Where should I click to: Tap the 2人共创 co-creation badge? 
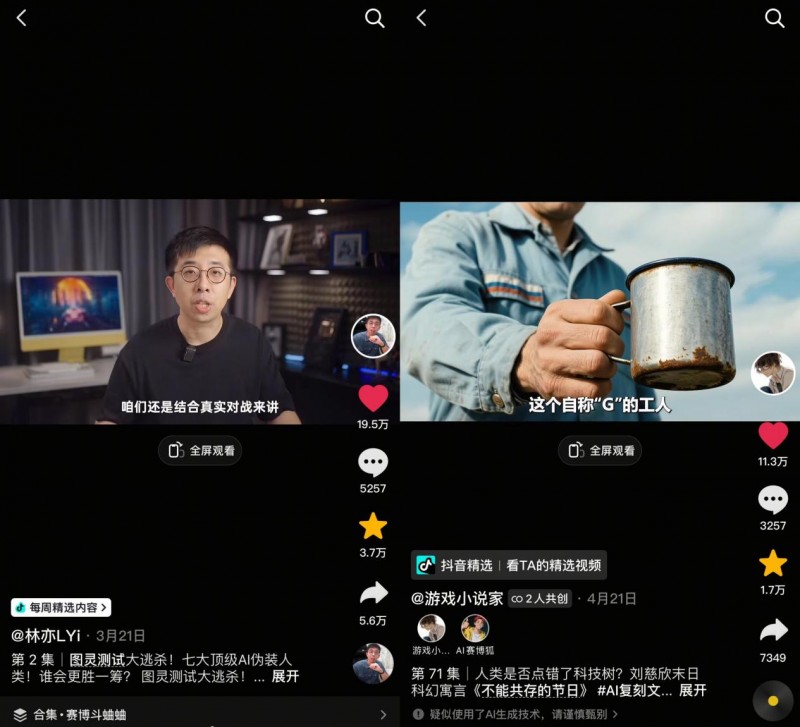pyautogui.click(x=541, y=599)
